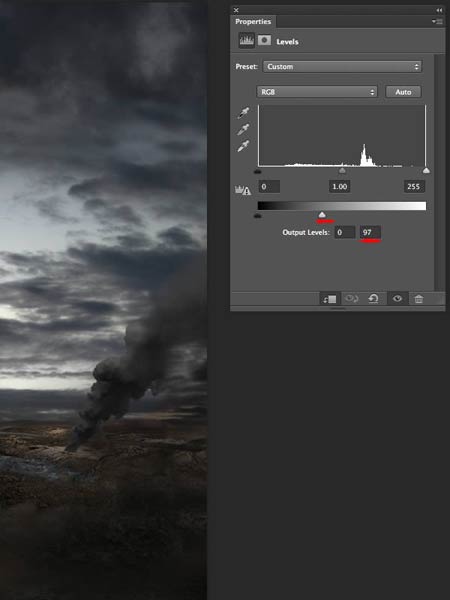Click the white output level slider handle
Image resolution: width=450 pixels, height=600 pixels.
point(322,215)
